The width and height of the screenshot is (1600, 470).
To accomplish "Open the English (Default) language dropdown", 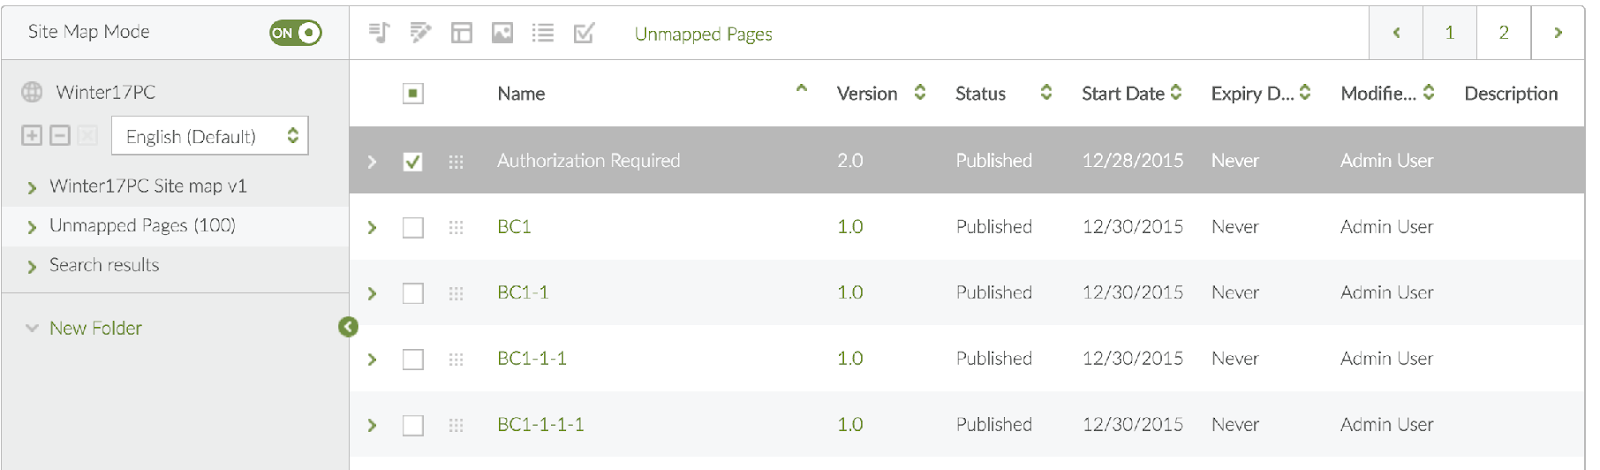I will tap(210, 136).
